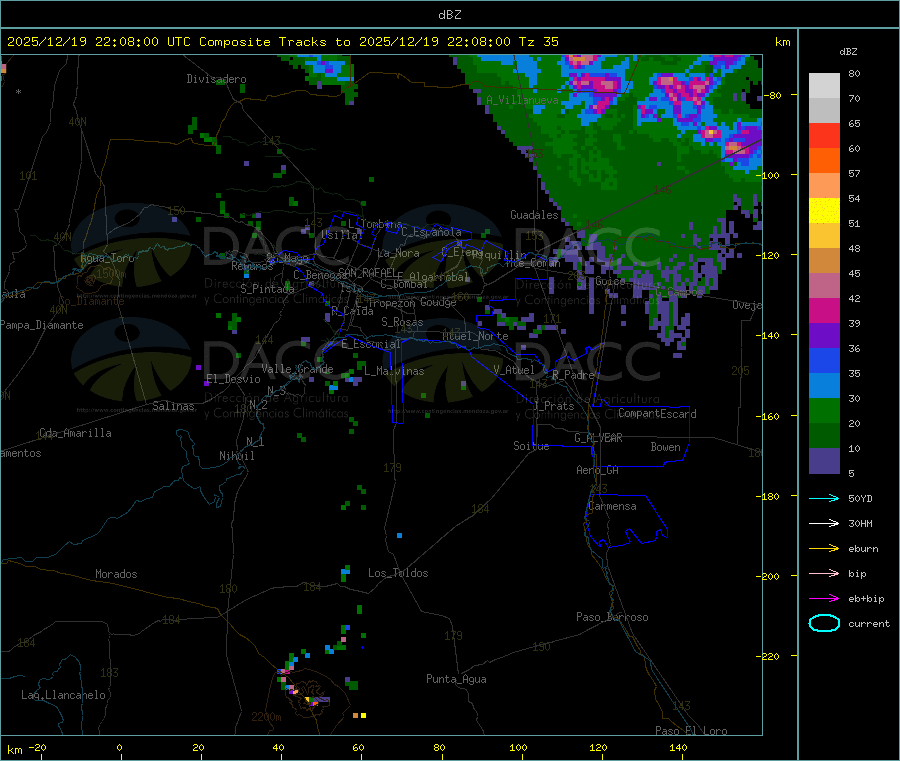
Task: Click the Paso_El_Loro map label
Action: (691, 731)
